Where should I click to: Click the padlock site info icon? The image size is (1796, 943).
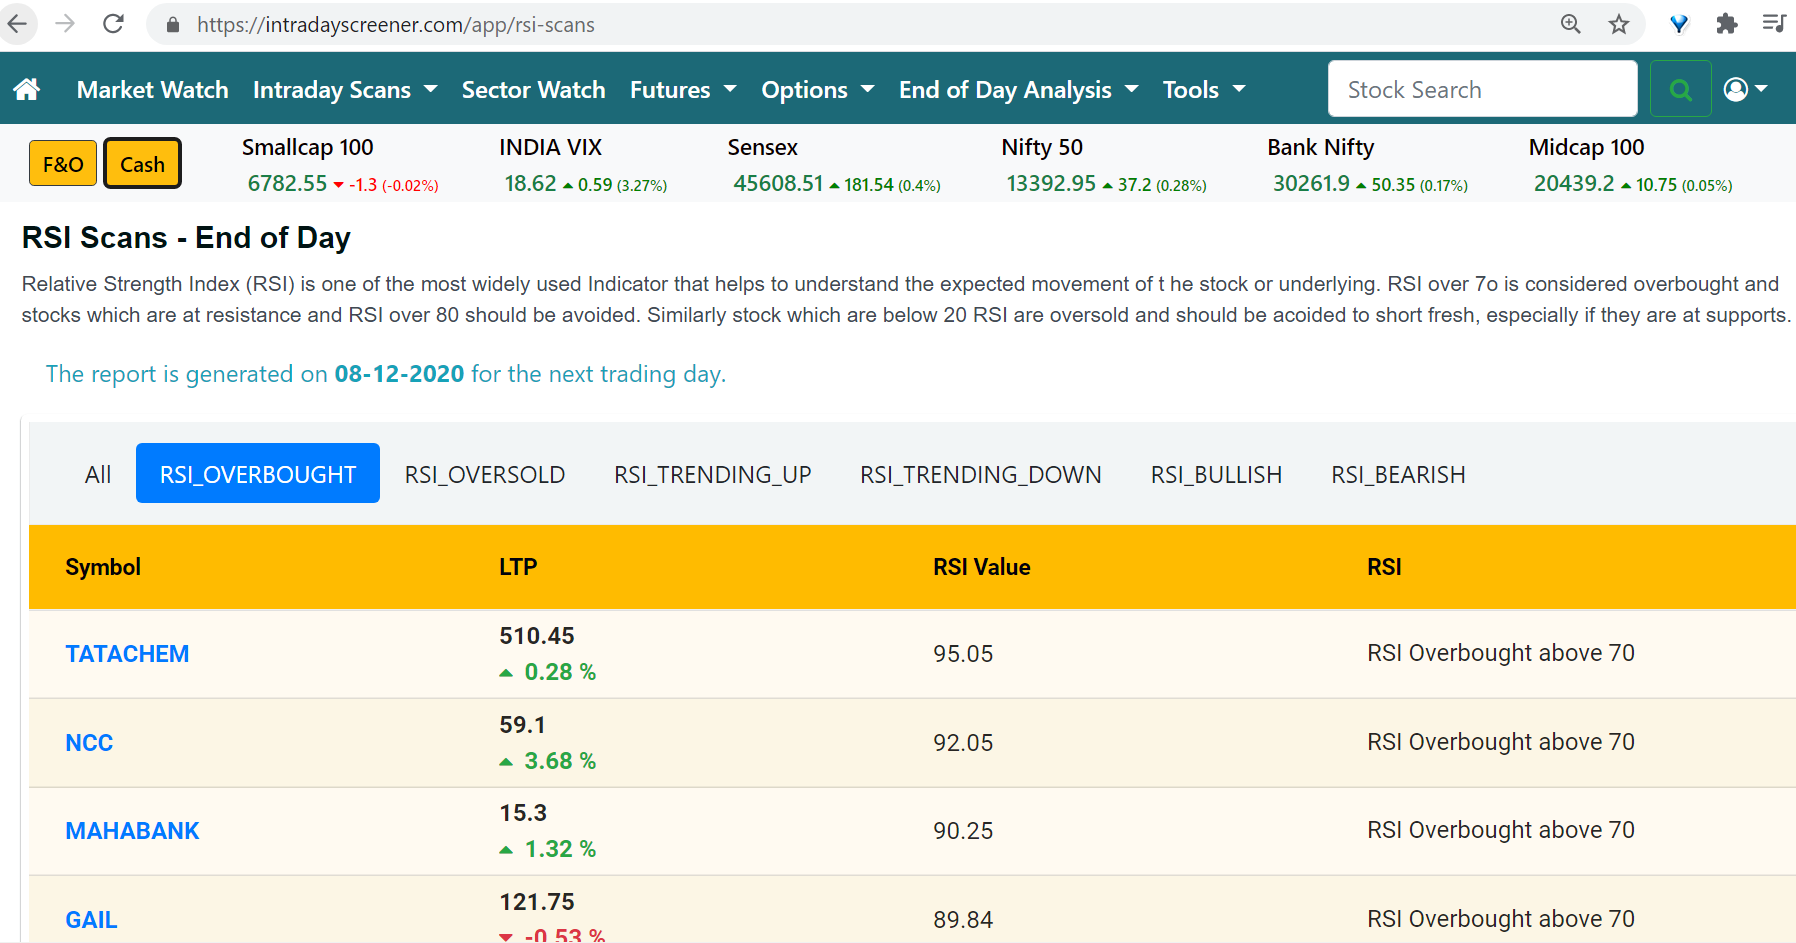click(172, 25)
